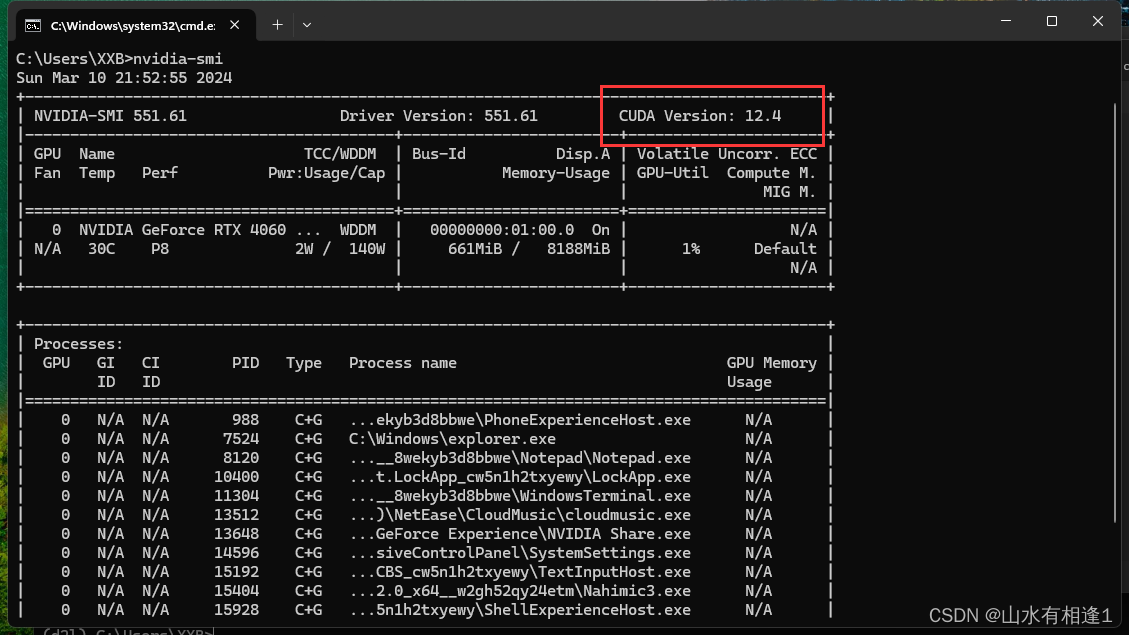Screen dimensions: 1129x635
Task: Select the cmd.exe terminal tab
Action: (x=135, y=25)
